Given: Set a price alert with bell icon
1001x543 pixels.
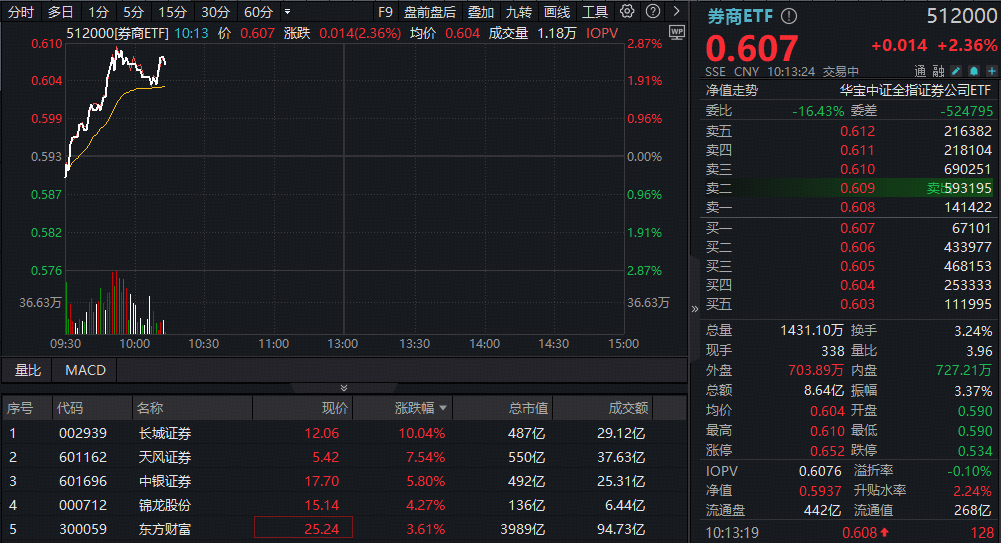Looking at the screenshot, I should click(x=974, y=71).
